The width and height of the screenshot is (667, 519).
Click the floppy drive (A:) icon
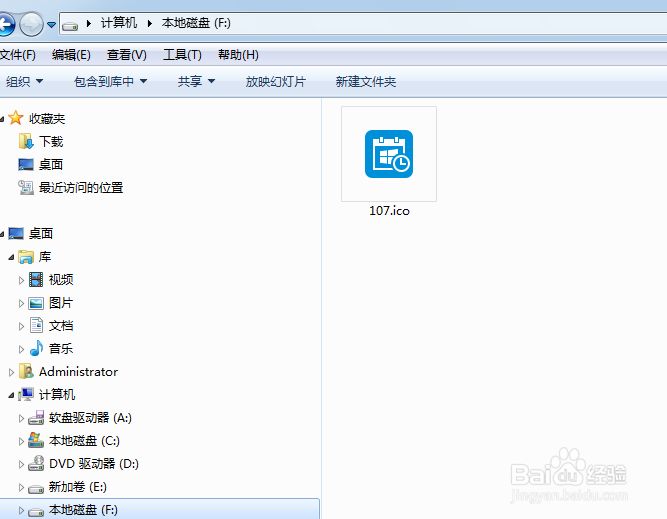pyautogui.click(x=36, y=418)
